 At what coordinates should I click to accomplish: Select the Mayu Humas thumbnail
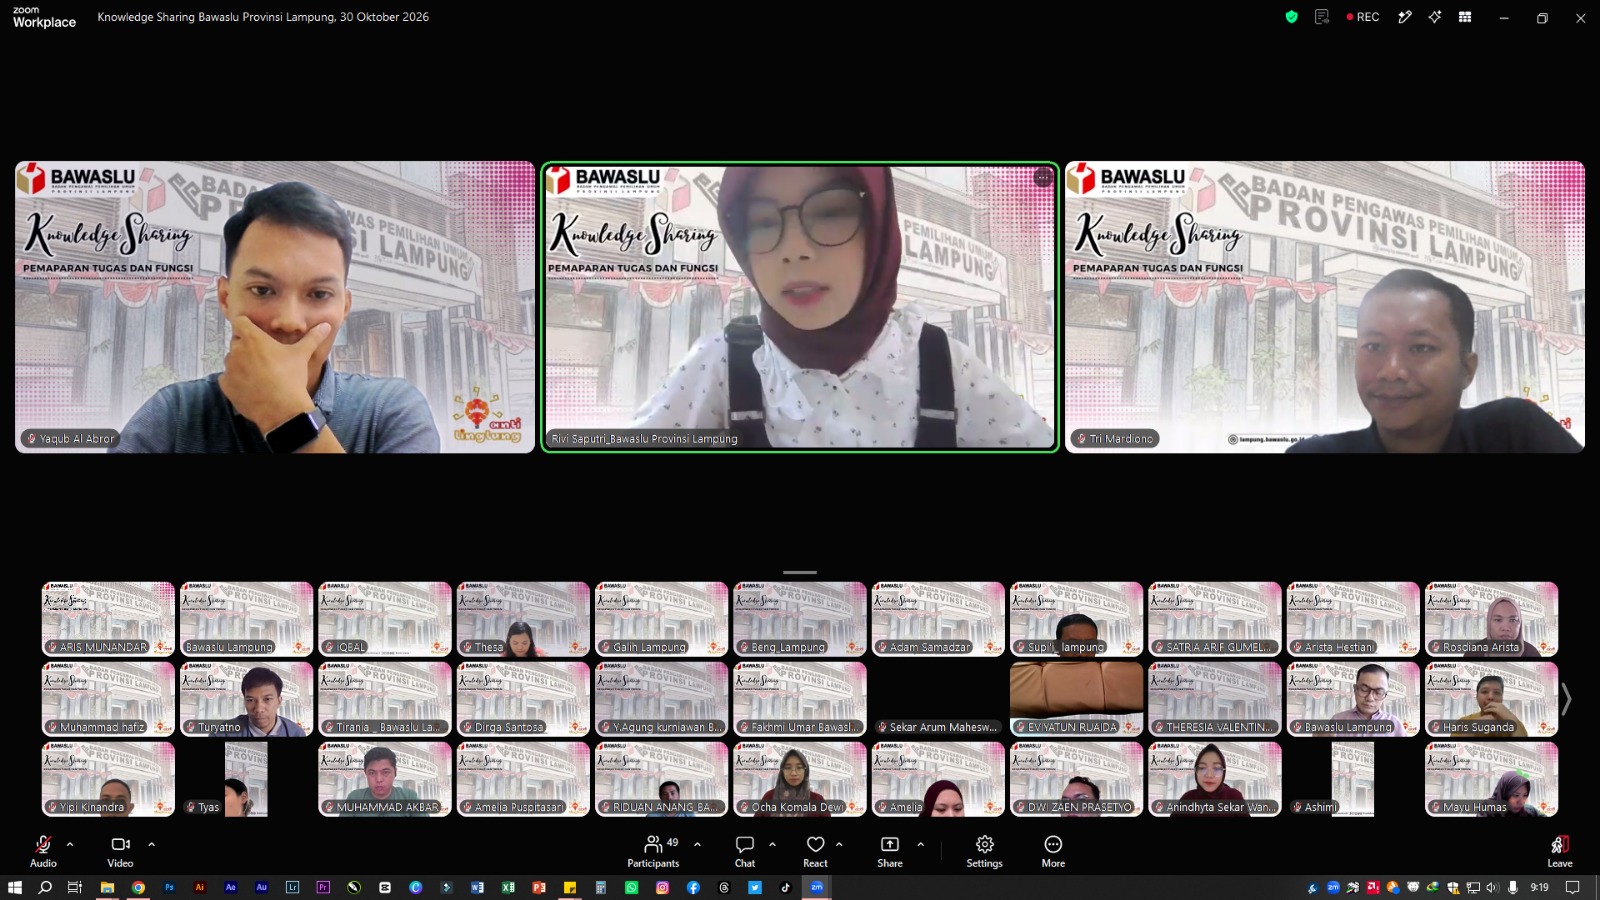tap(1491, 779)
